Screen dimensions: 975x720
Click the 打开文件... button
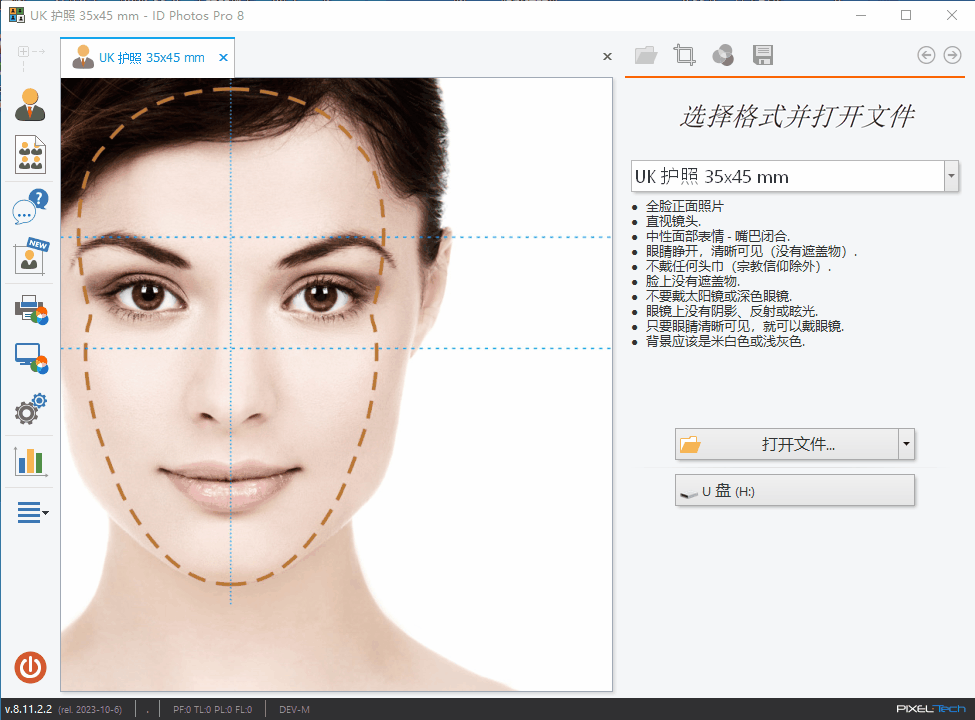click(786, 443)
